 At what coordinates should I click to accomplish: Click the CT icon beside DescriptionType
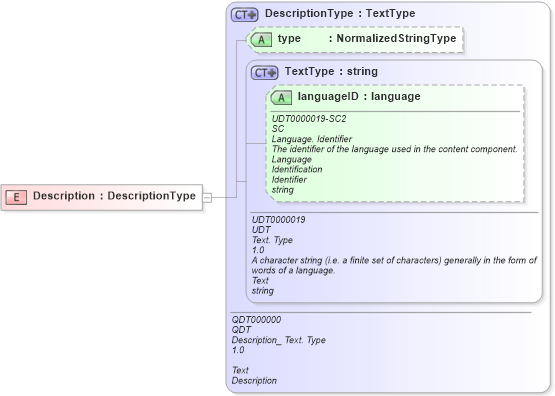click(x=245, y=15)
